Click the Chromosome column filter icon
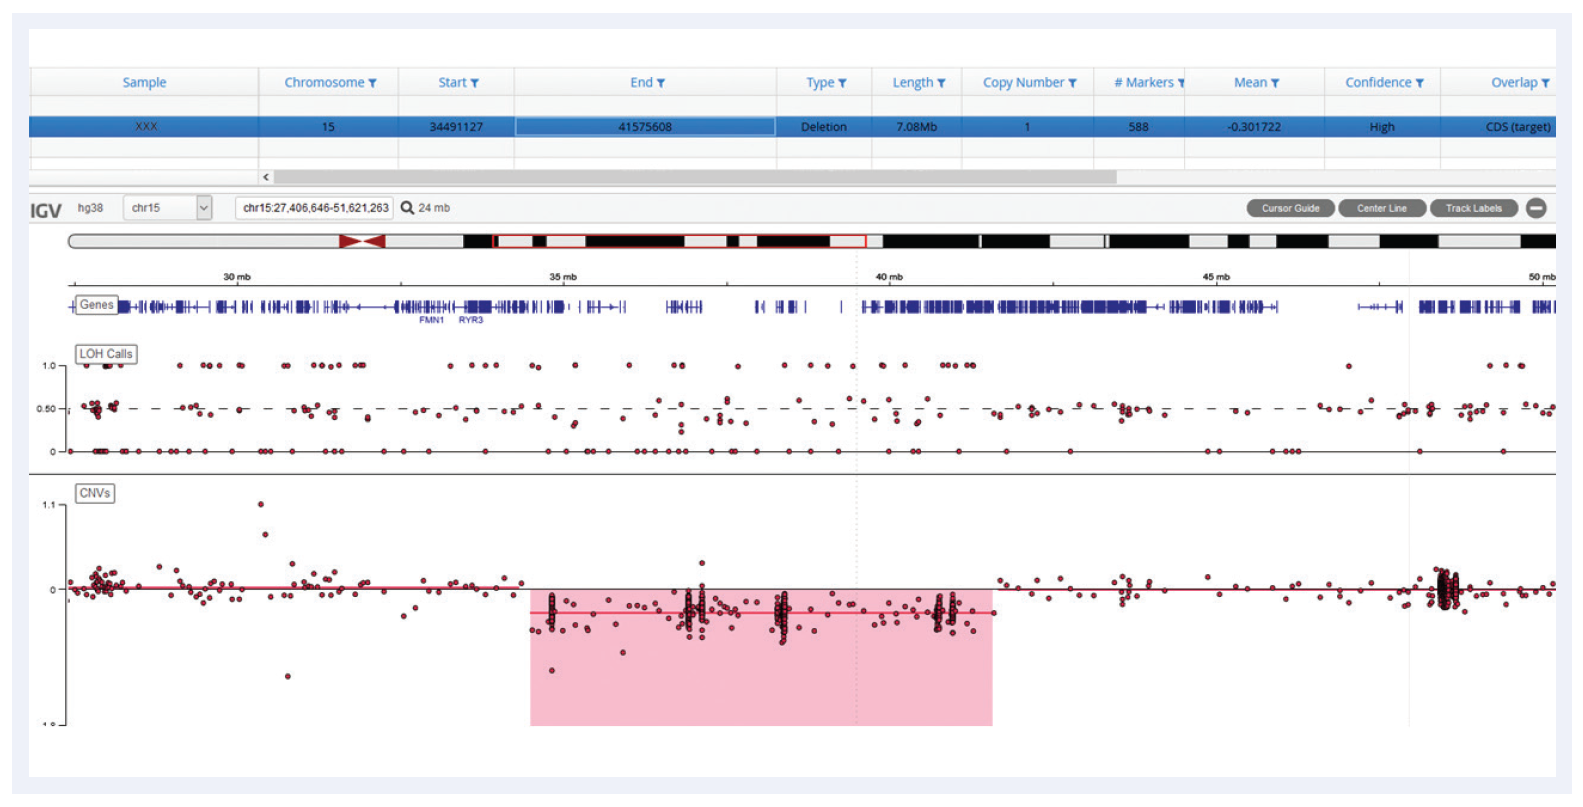This screenshot has height=807, width=1583. click(x=373, y=83)
